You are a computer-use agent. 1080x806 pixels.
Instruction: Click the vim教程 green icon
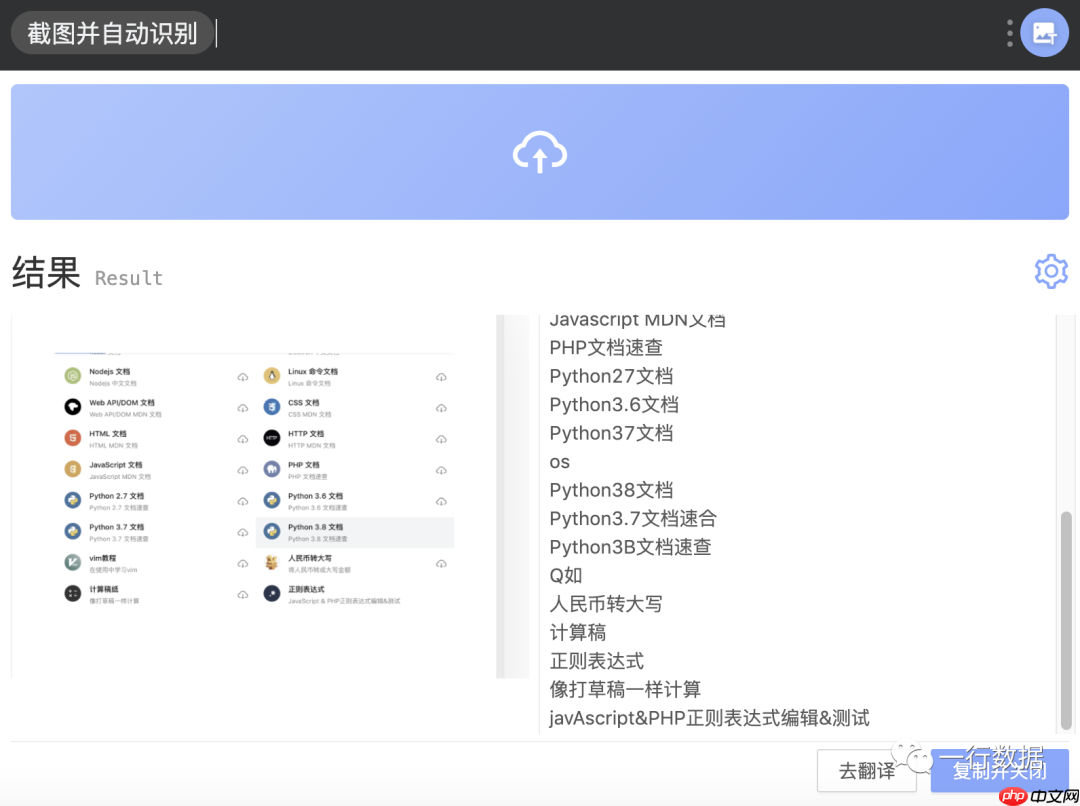72,563
